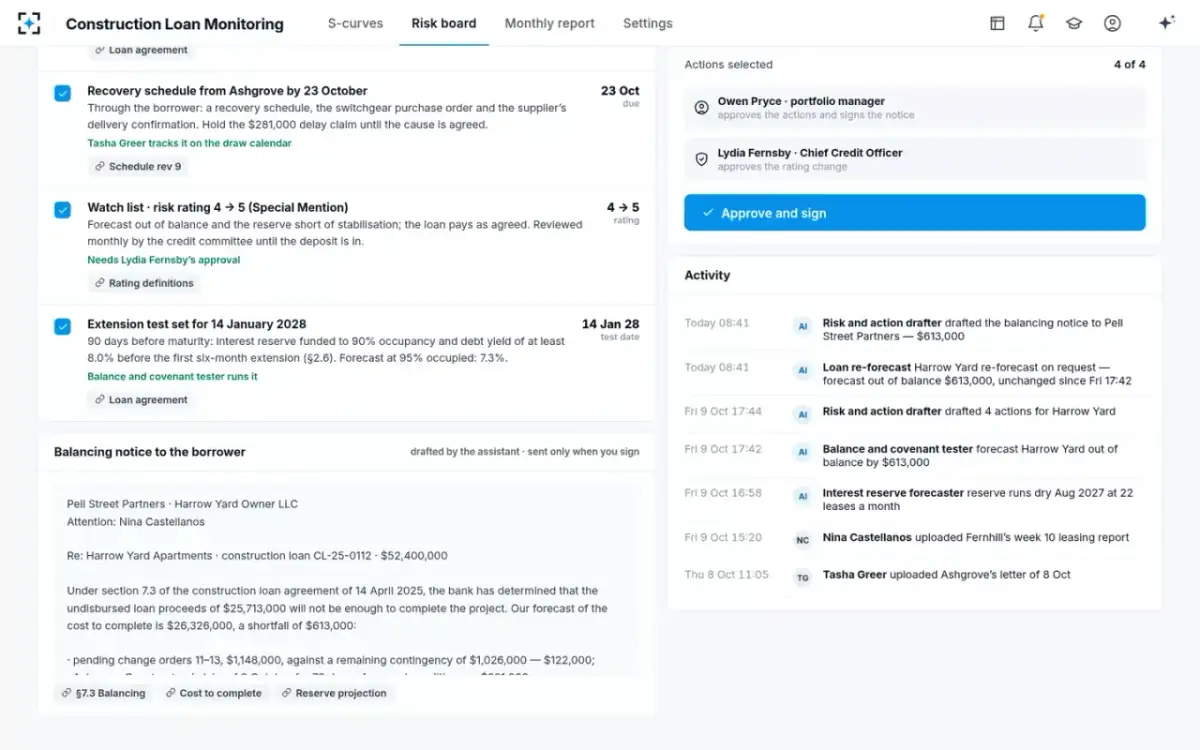
Task: Go to the Settings tab
Action: [x=648, y=23]
